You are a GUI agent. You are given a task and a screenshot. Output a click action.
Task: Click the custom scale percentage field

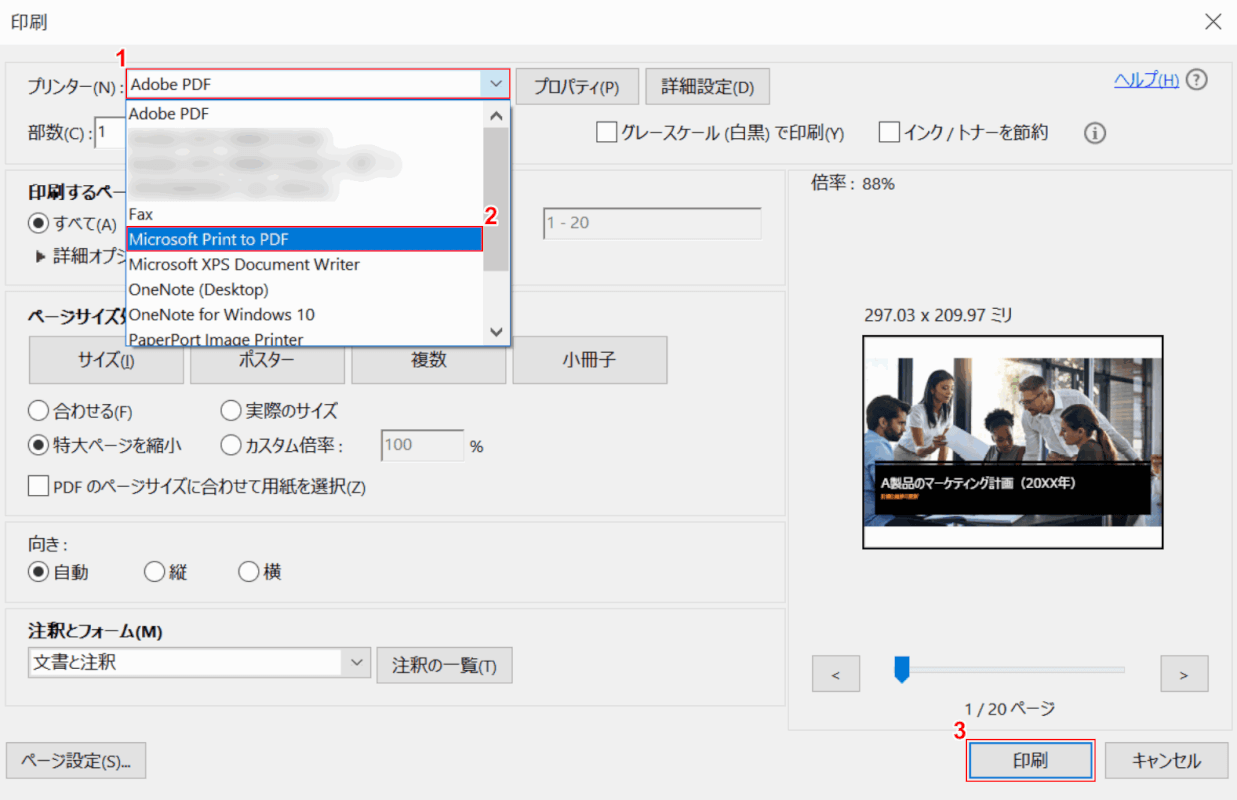point(421,445)
